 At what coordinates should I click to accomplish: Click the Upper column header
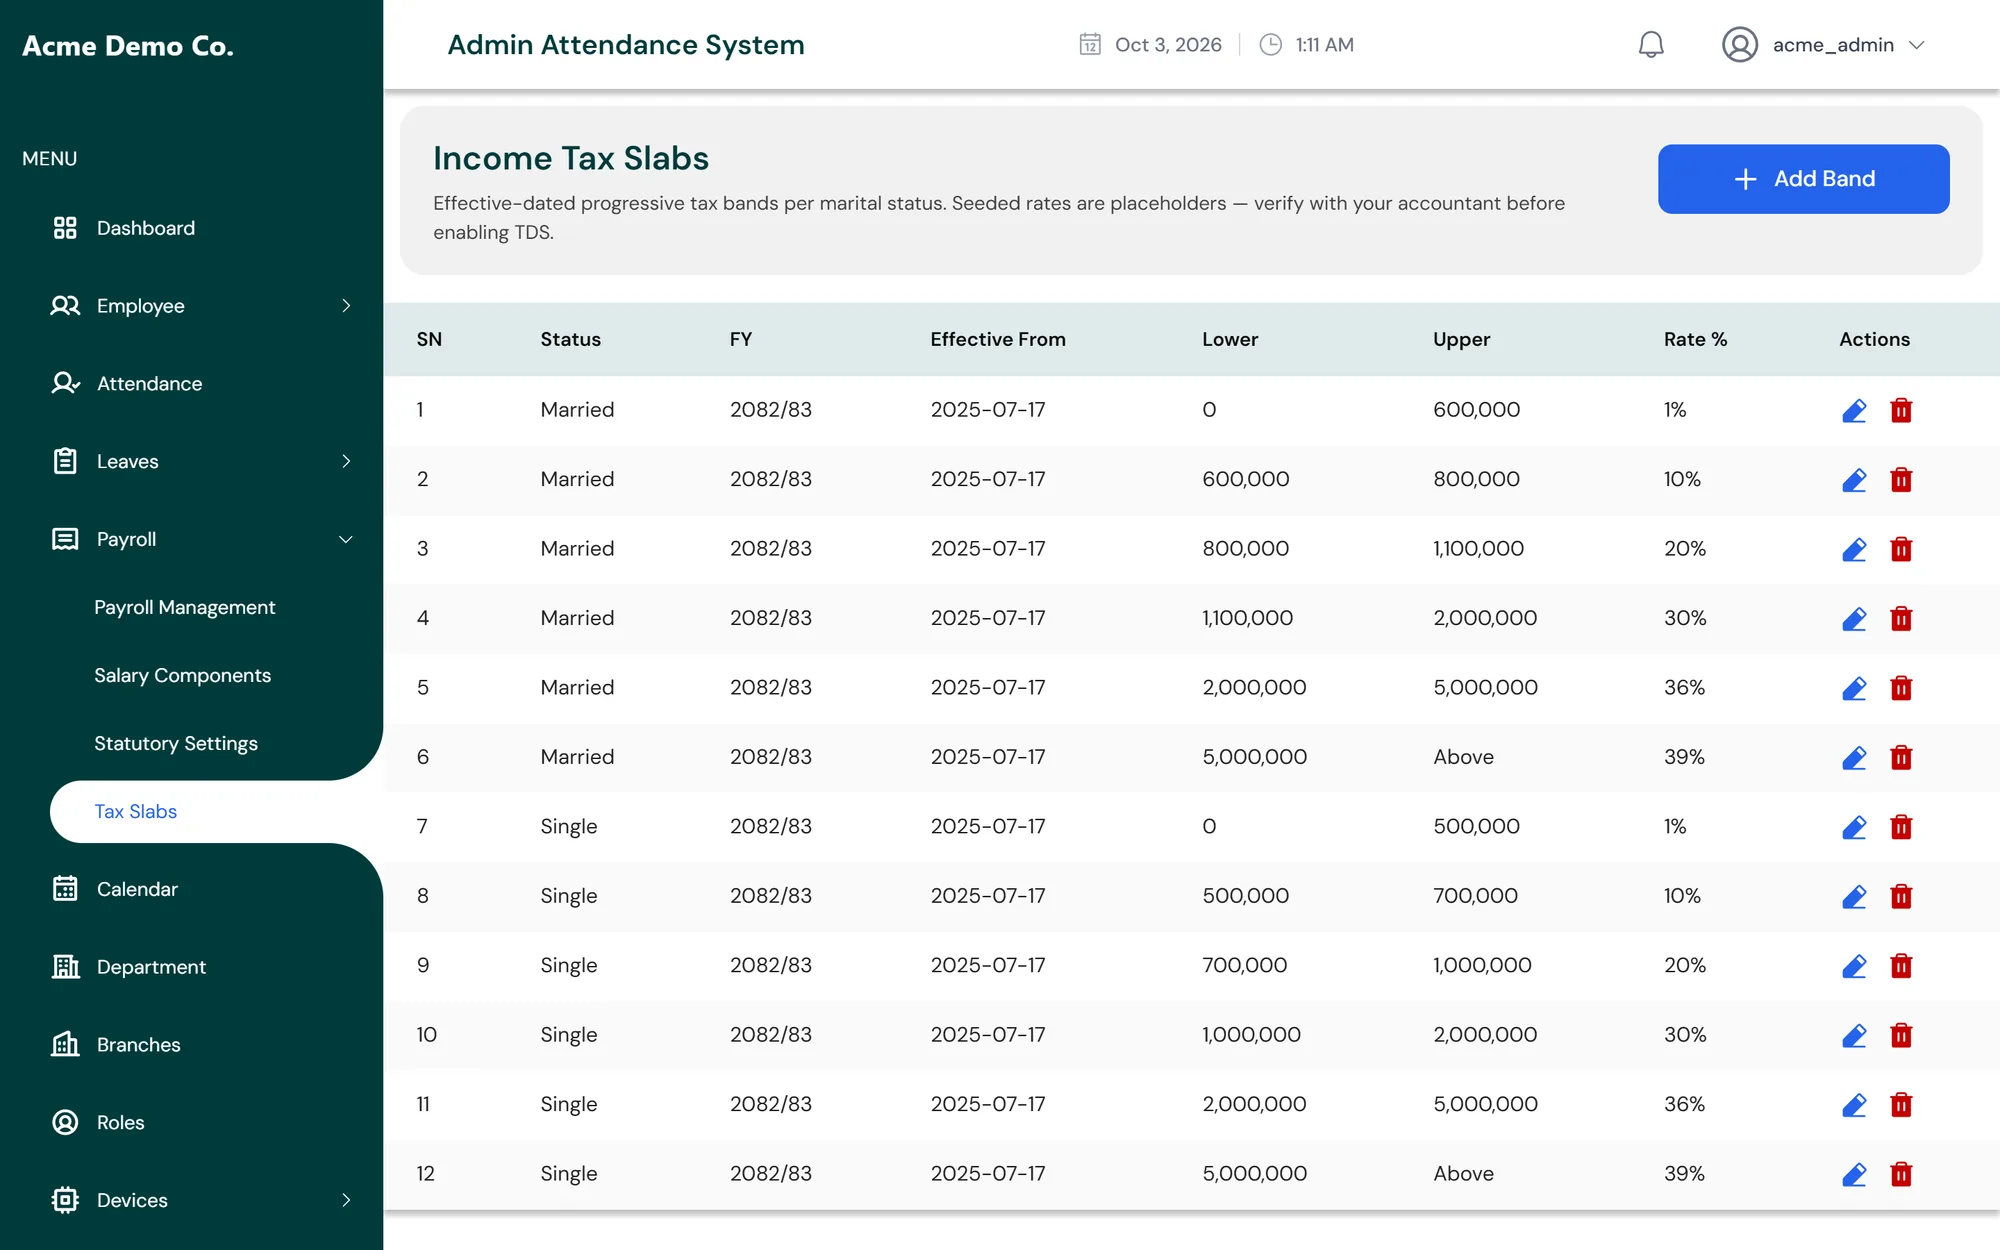(1461, 339)
